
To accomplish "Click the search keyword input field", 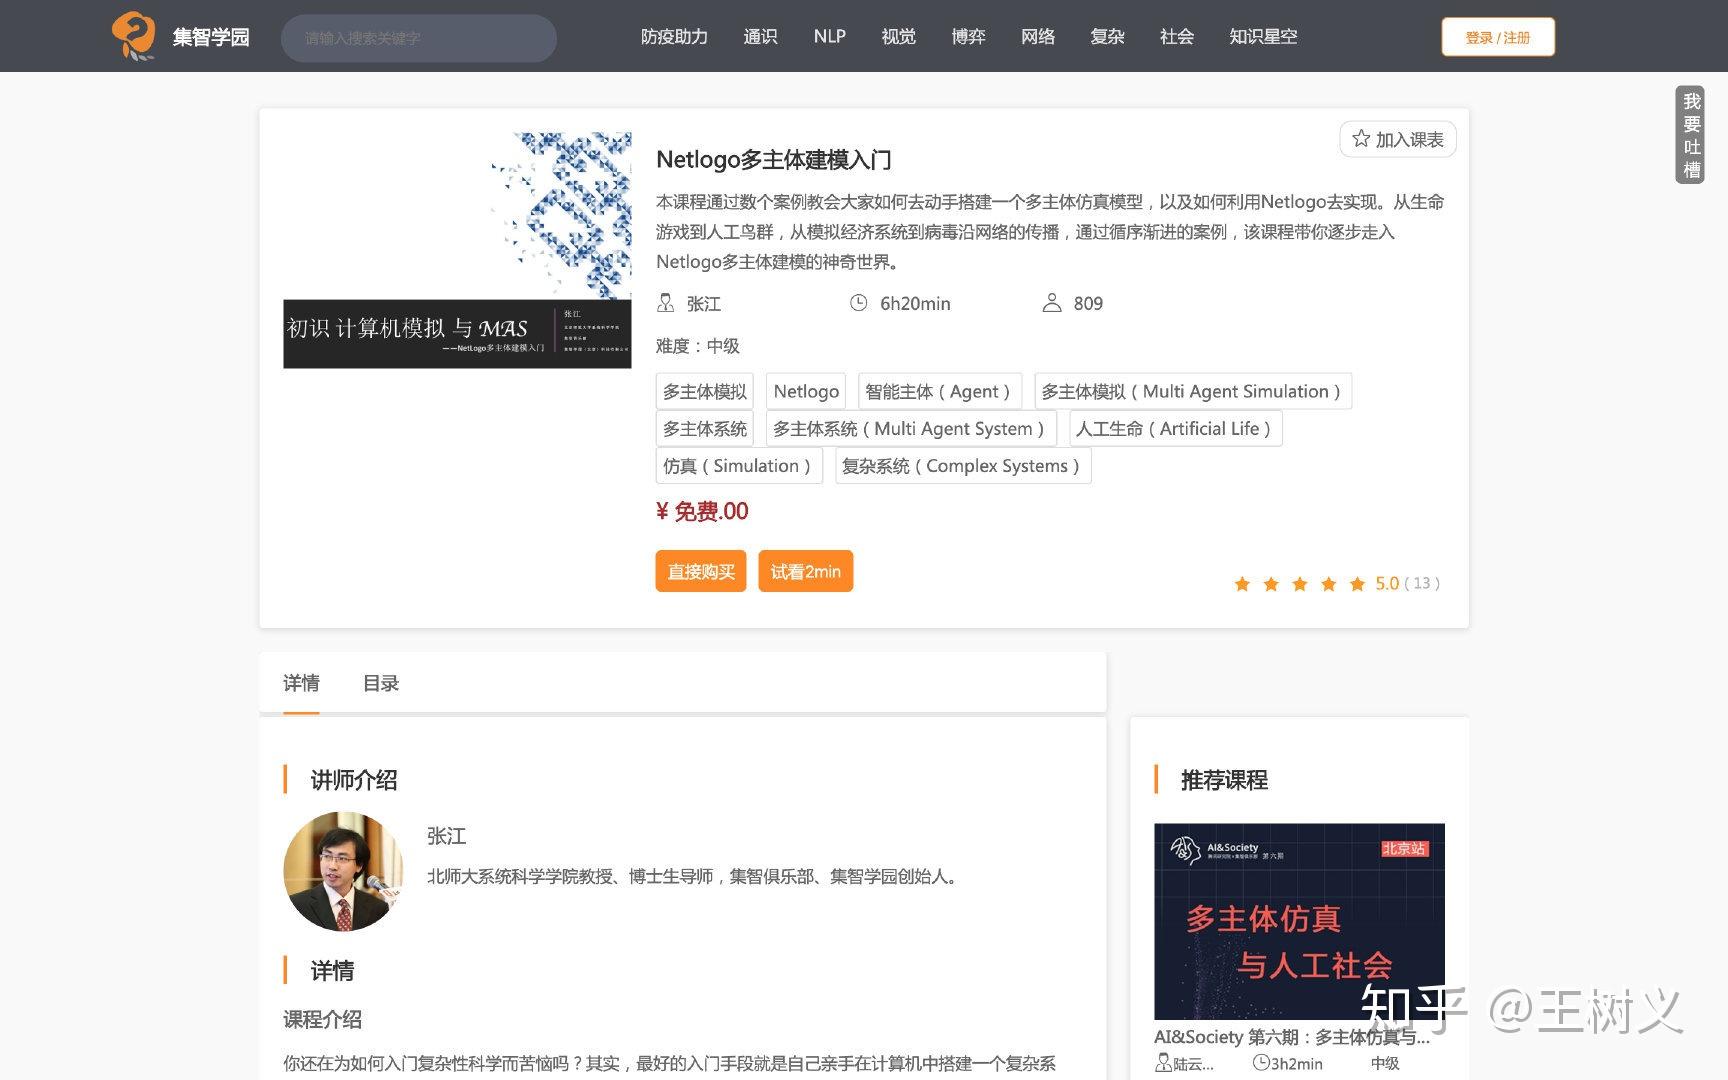I will click(x=418, y=37).
